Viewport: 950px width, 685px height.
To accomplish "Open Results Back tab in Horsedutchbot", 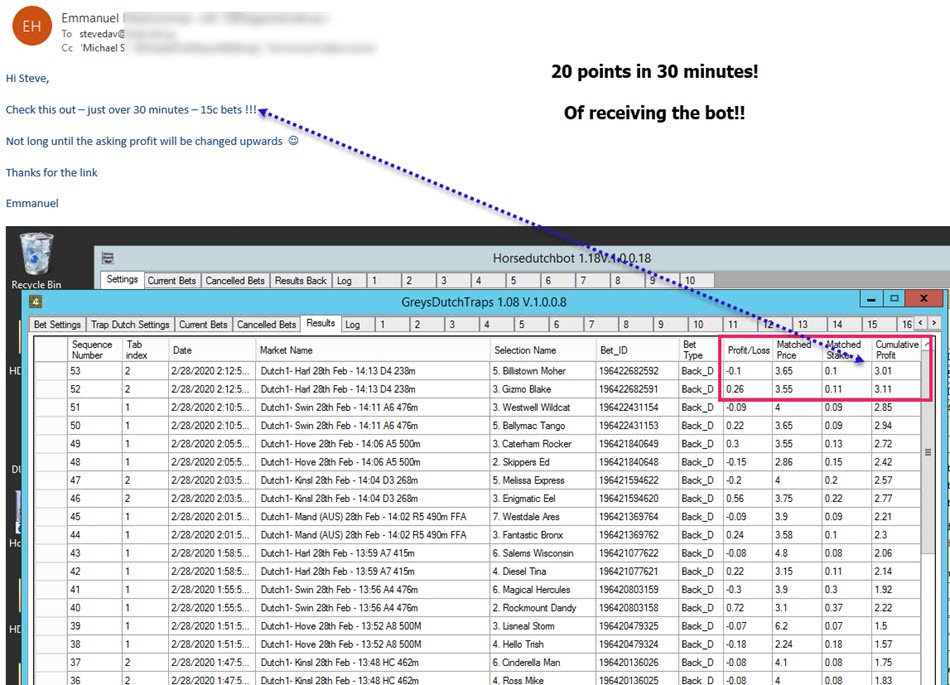I will click(x=302, y=281).
